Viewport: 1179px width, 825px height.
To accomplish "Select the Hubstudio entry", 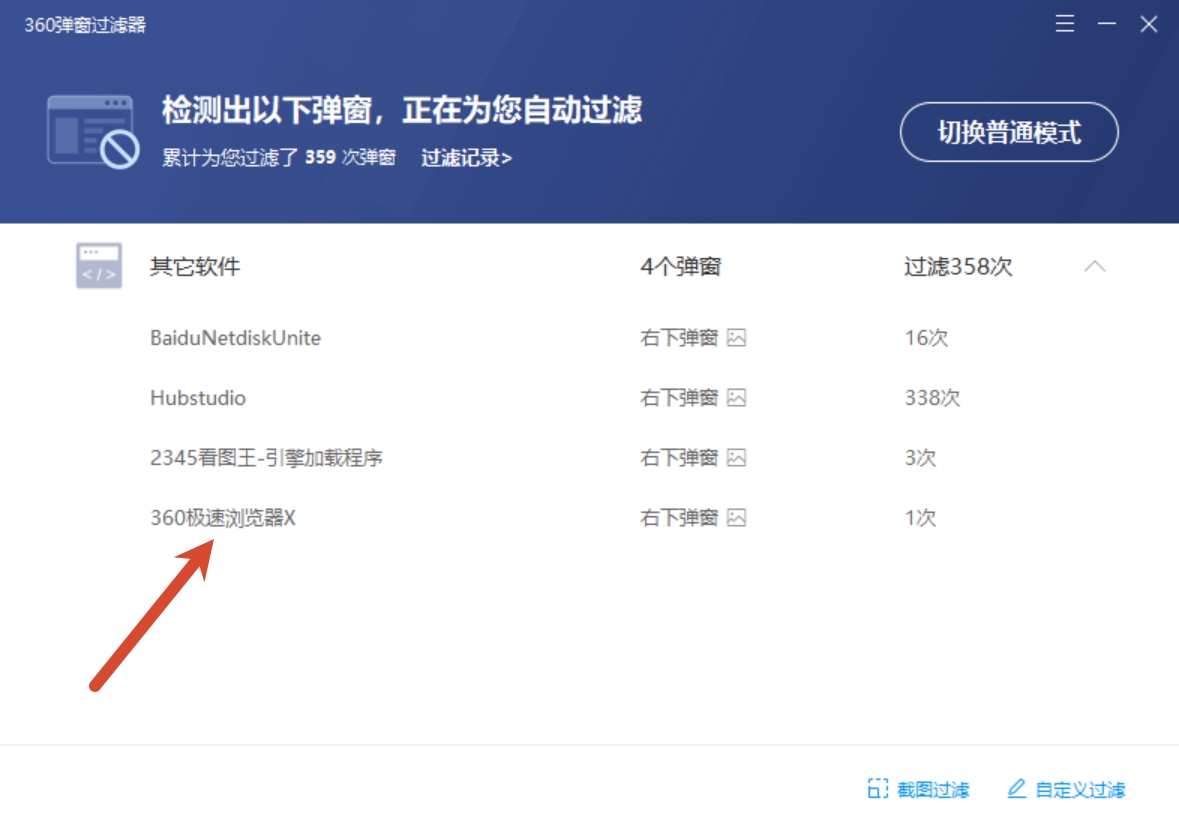I will click(x=198, y=398).
